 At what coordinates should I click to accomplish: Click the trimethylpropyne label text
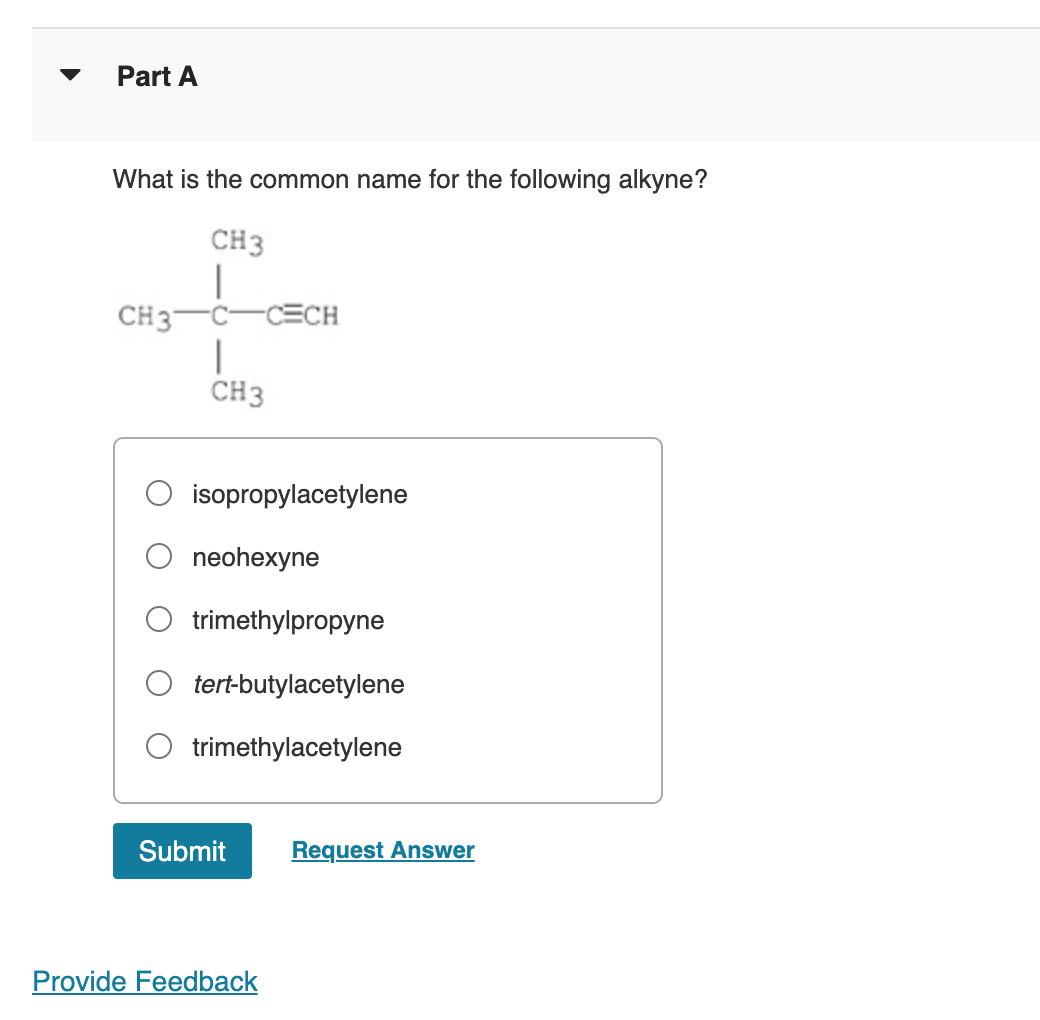pos(287,619)
